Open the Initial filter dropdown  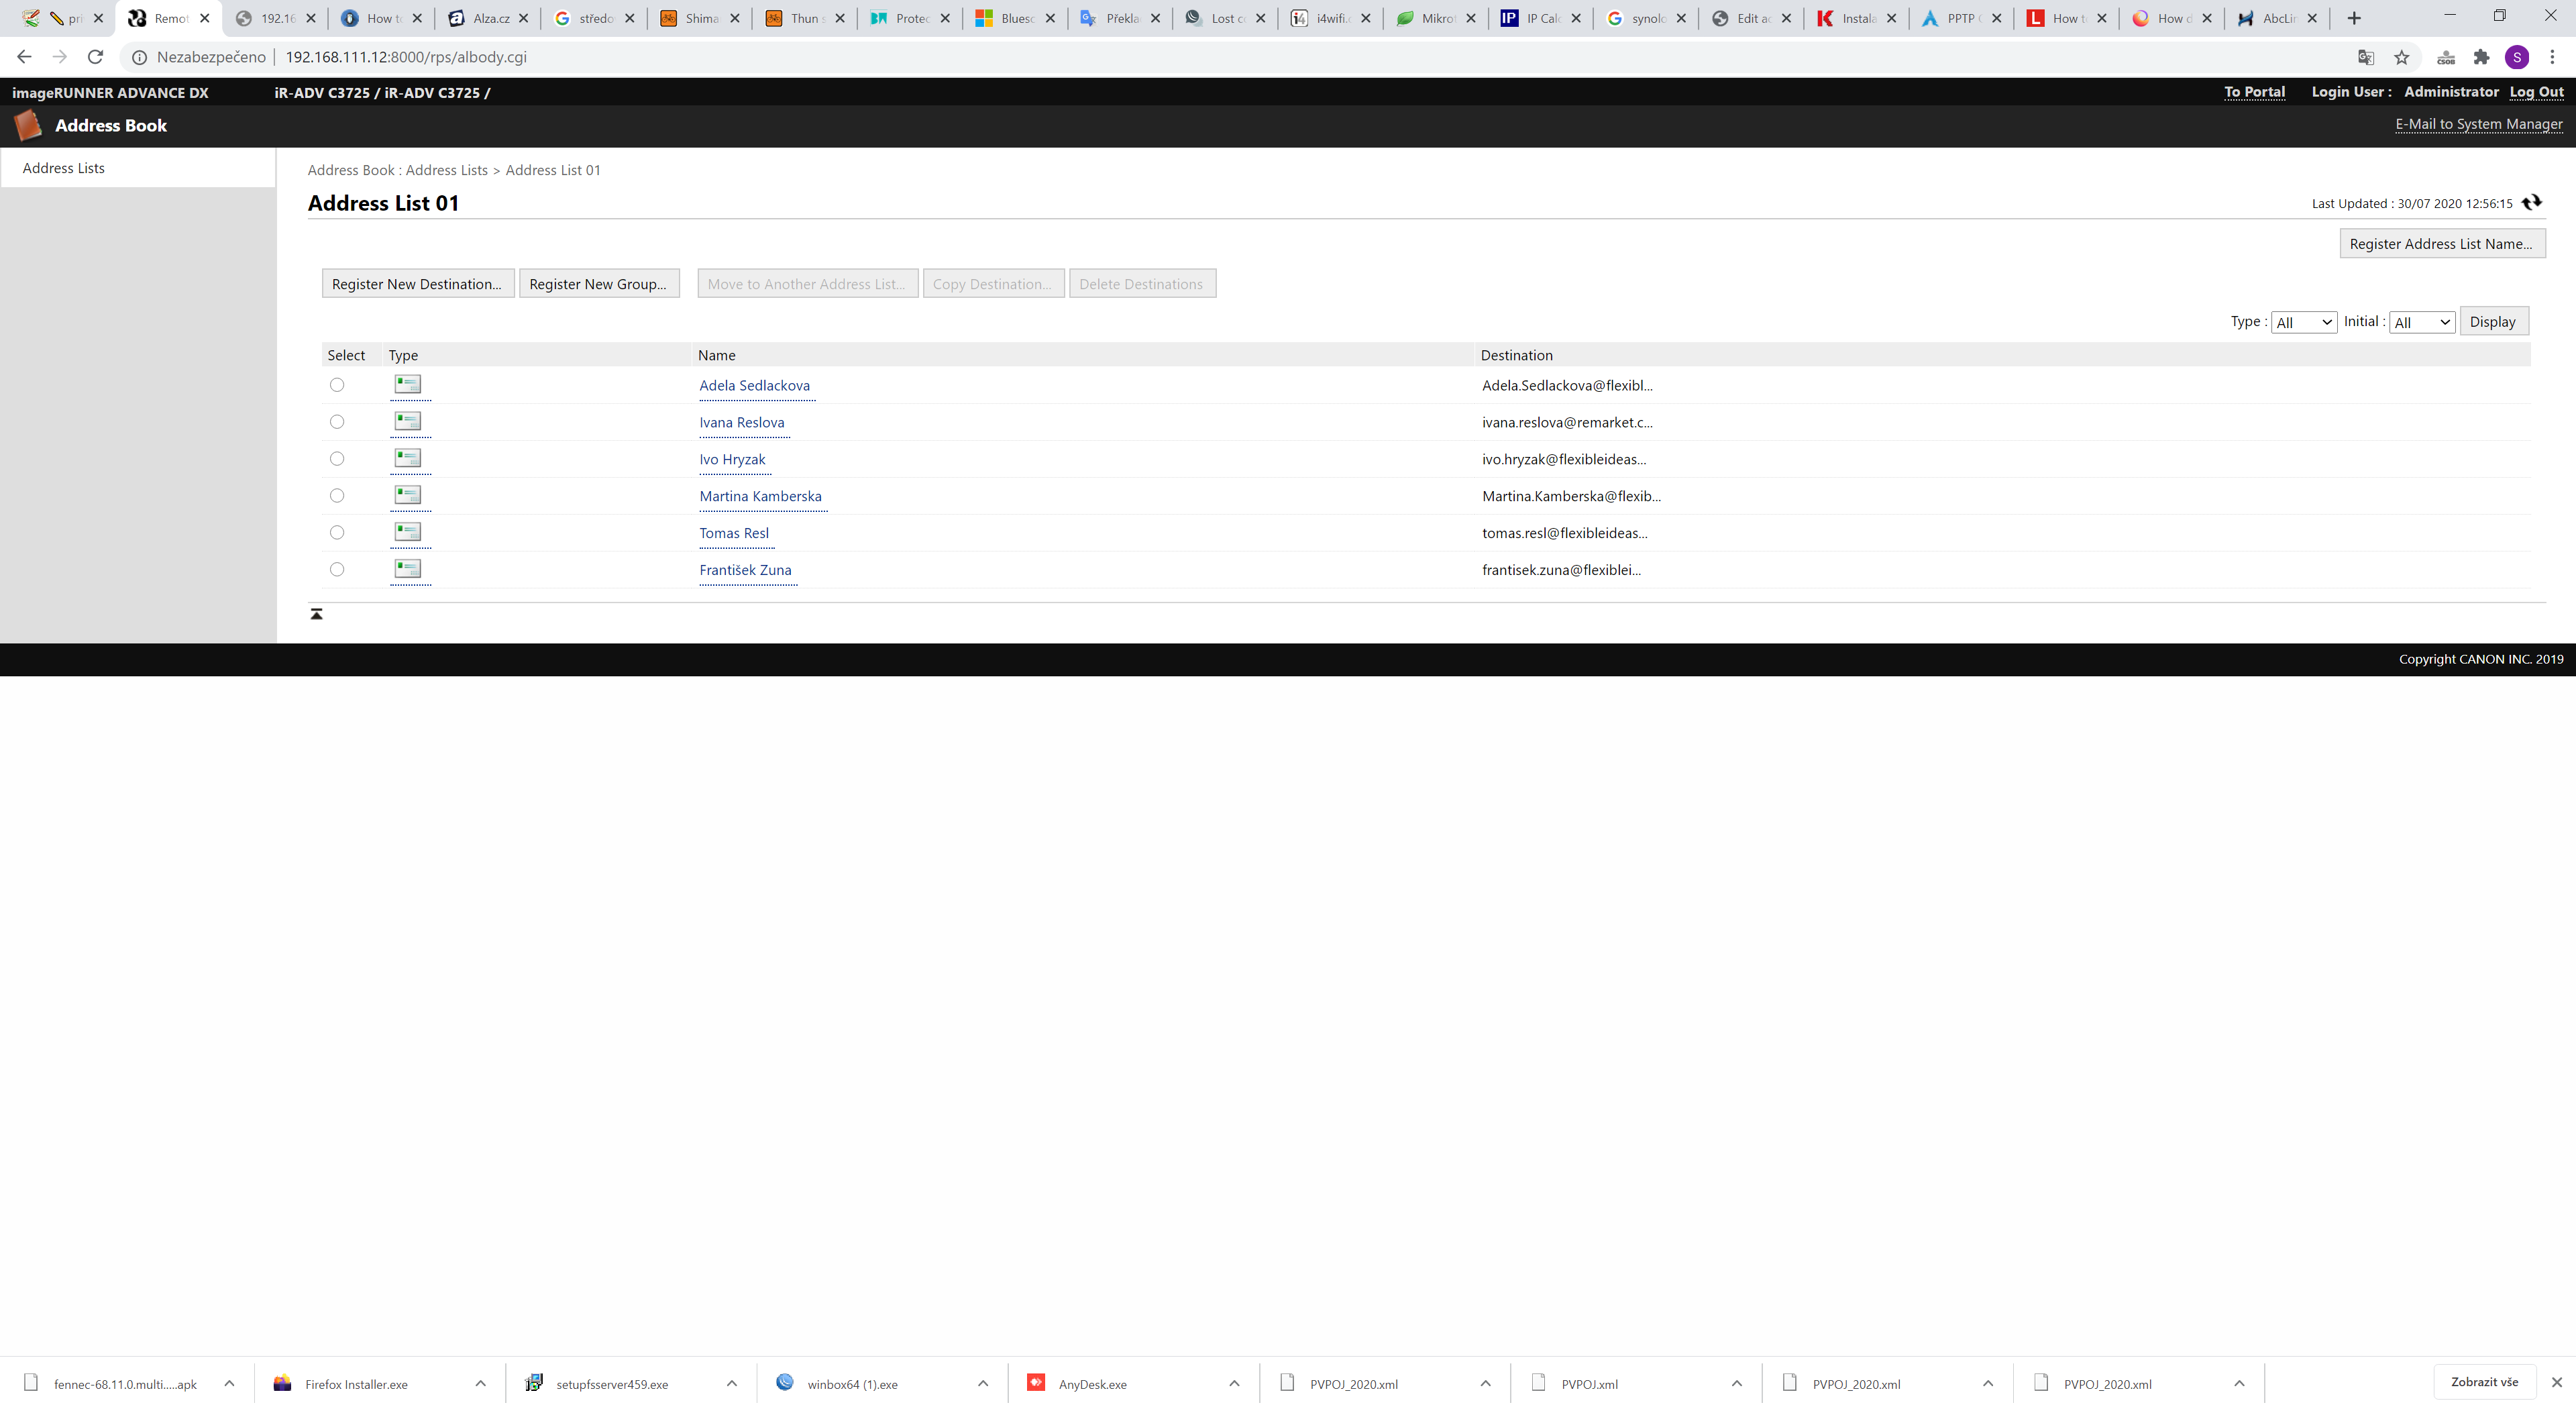(2421, 322)
